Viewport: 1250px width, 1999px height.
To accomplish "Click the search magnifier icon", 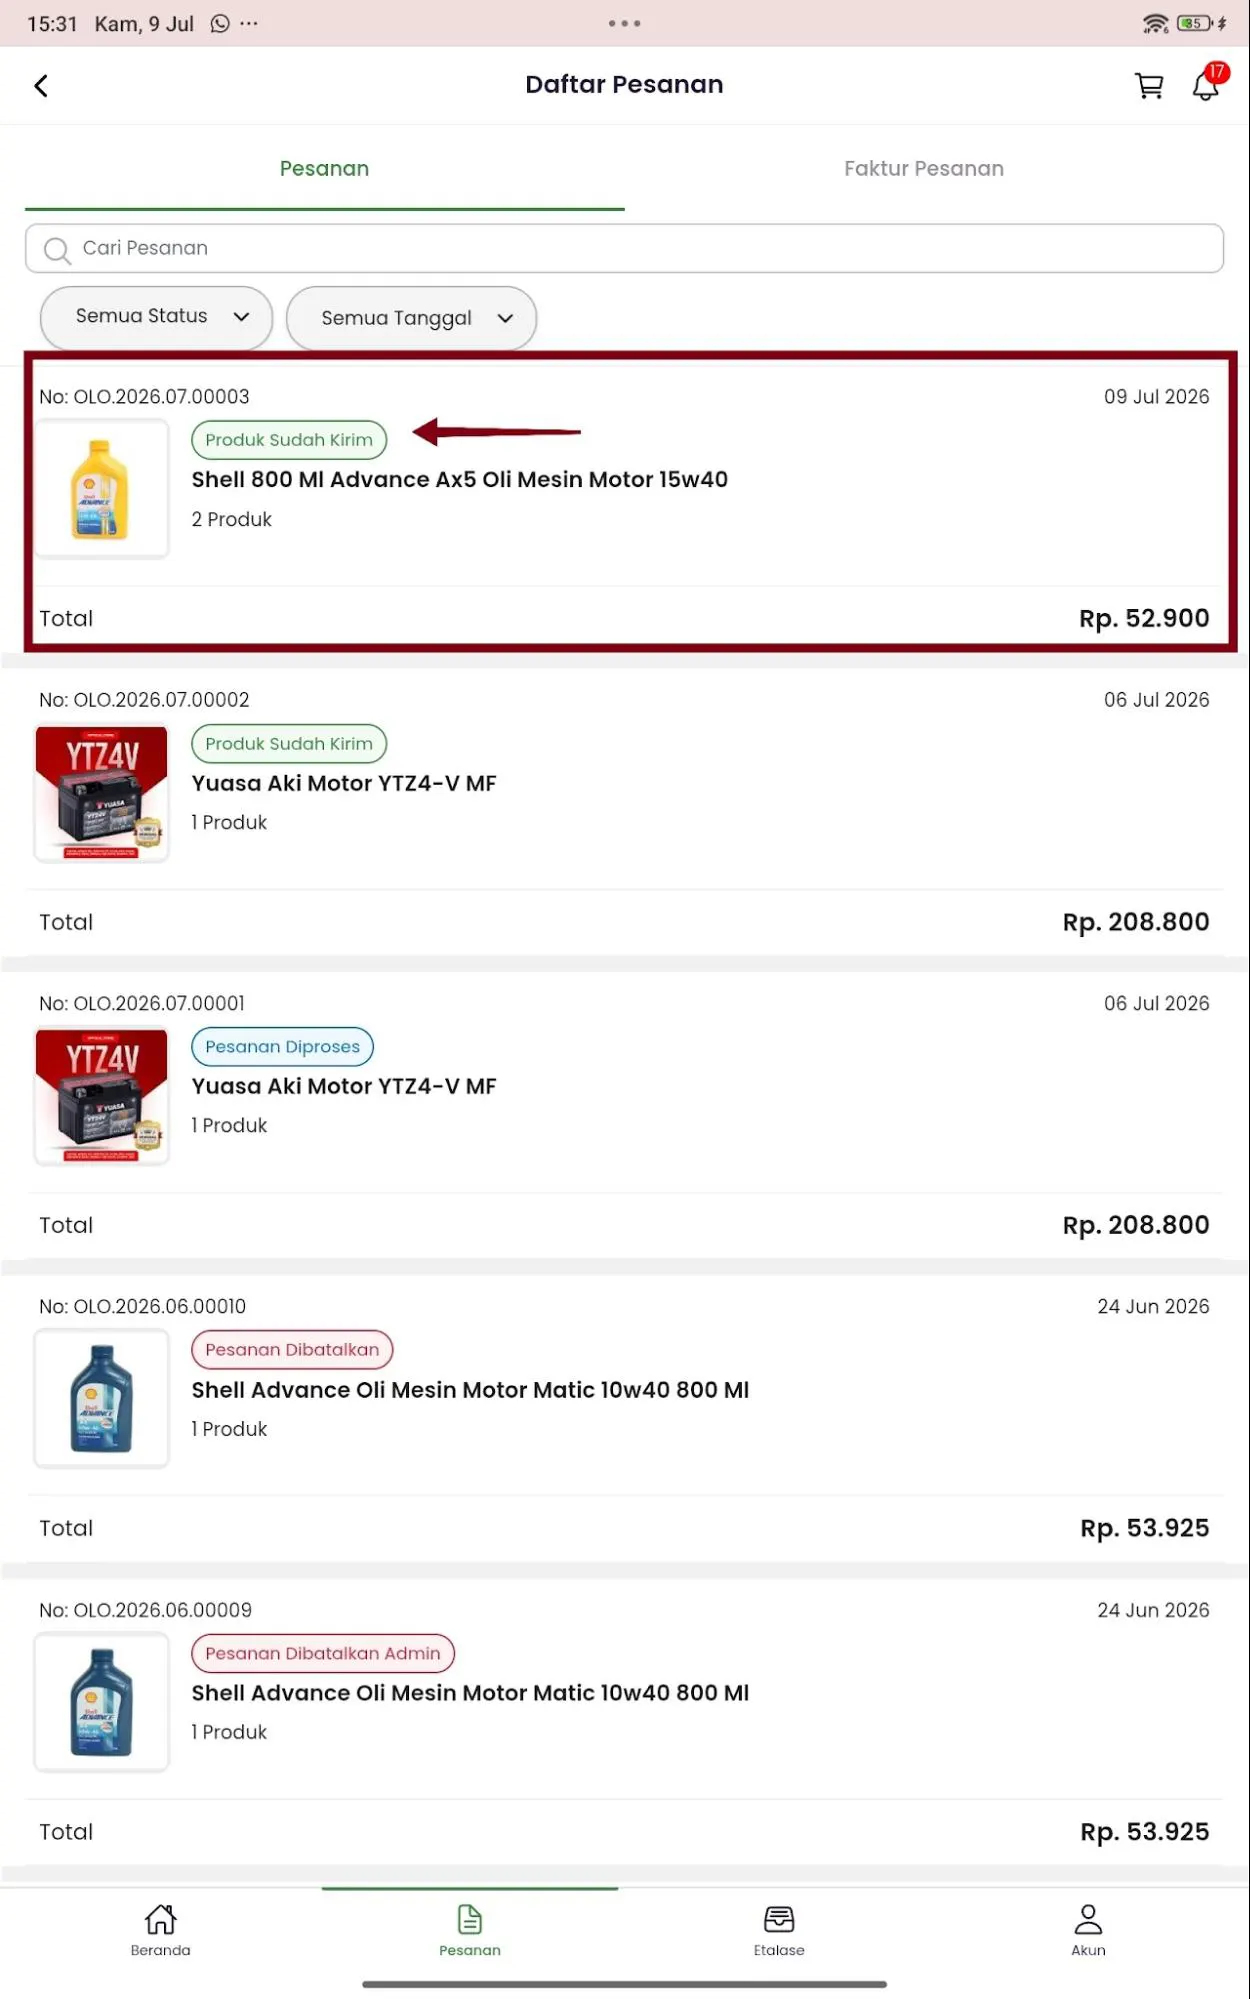I will (x=57, y=250).
